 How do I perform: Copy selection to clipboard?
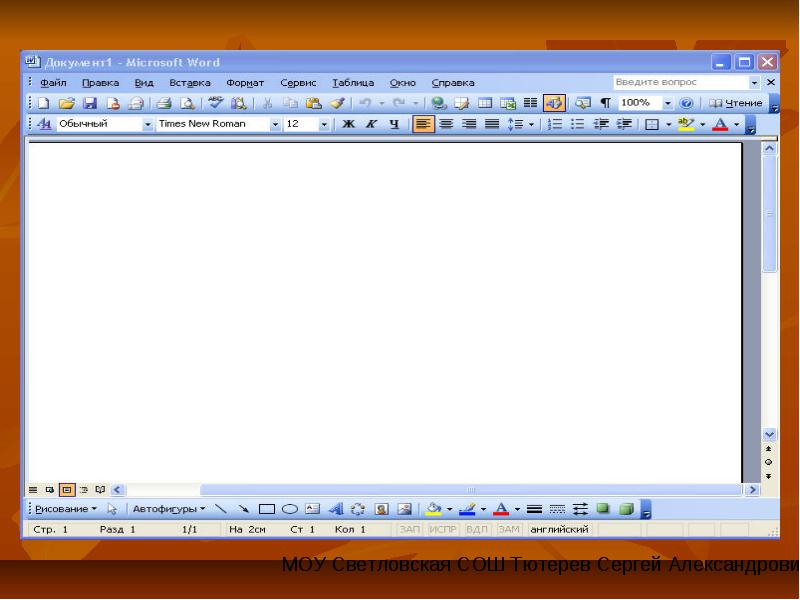(290, 104)
